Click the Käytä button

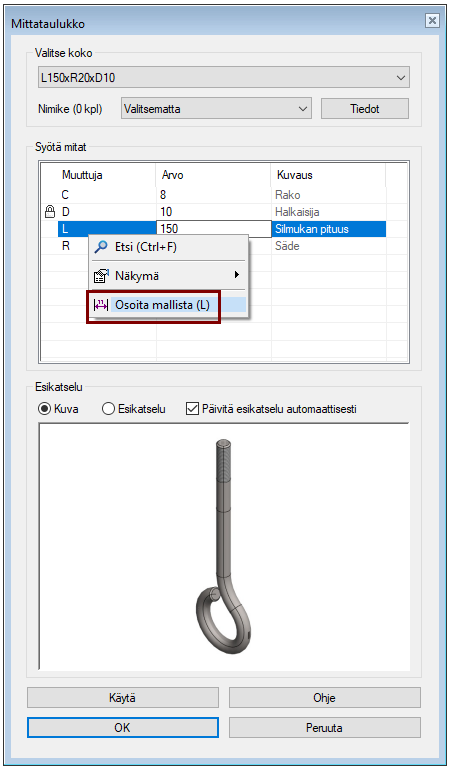point(123,698)
